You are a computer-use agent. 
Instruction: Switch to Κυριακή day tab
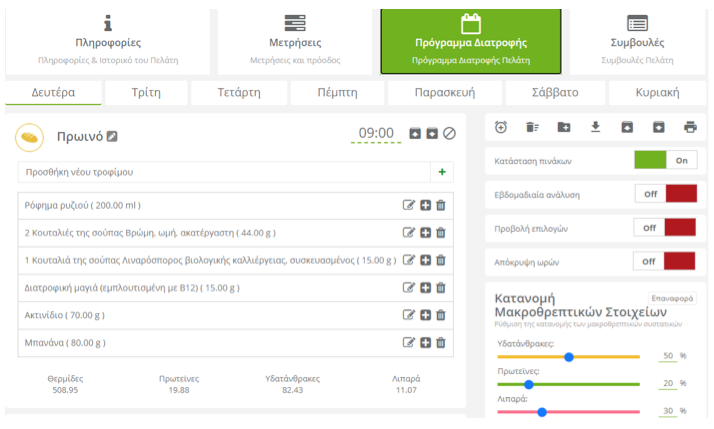pos(657,92)
